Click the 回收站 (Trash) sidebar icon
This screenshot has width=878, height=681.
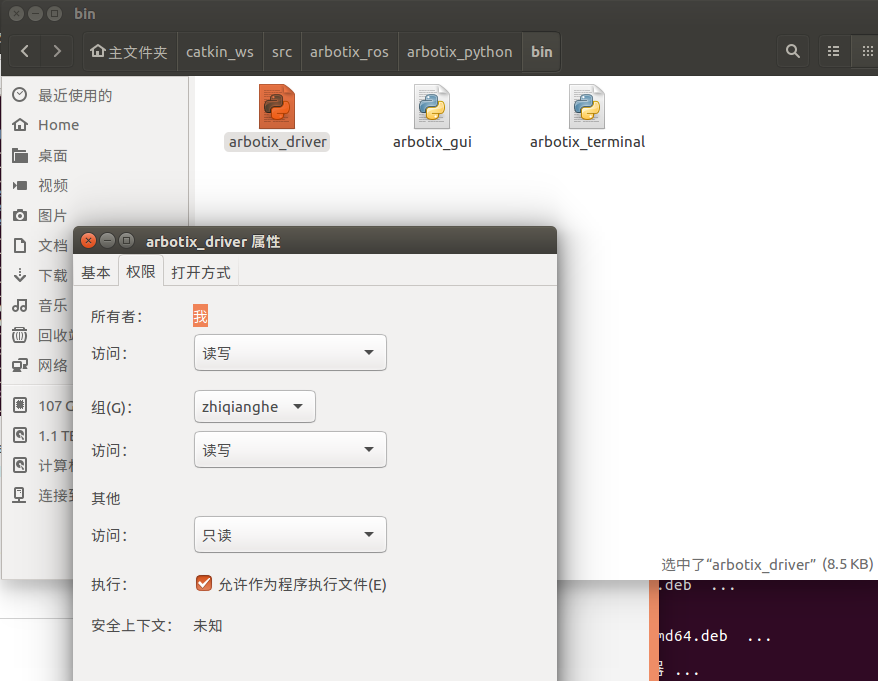22,335
